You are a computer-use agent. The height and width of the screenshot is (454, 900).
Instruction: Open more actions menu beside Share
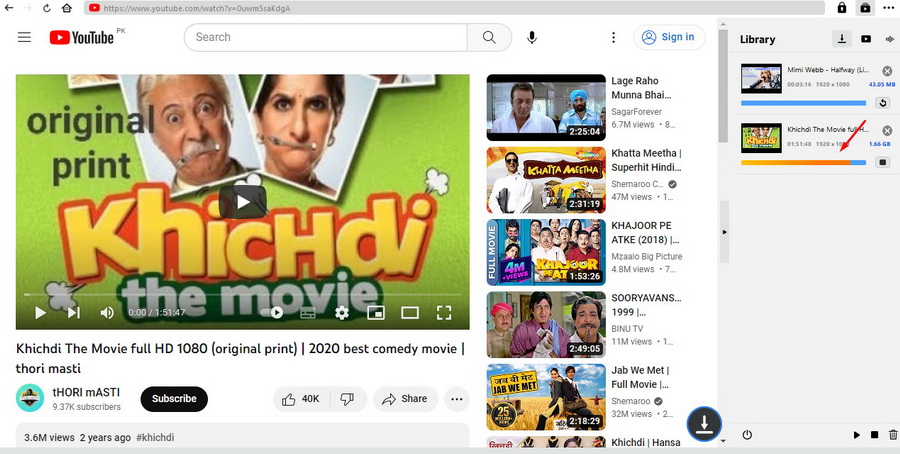[x=457, y=399]
